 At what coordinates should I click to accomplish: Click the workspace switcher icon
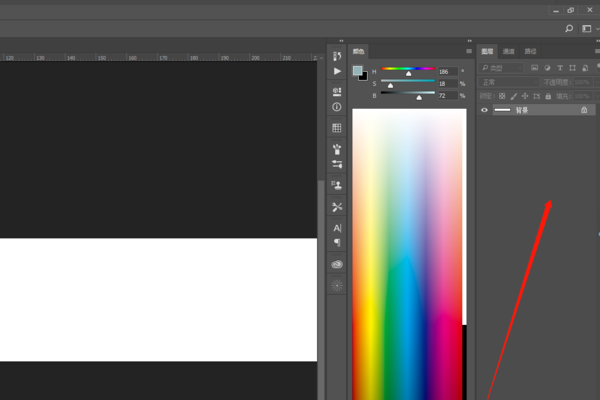coord(586,28)
